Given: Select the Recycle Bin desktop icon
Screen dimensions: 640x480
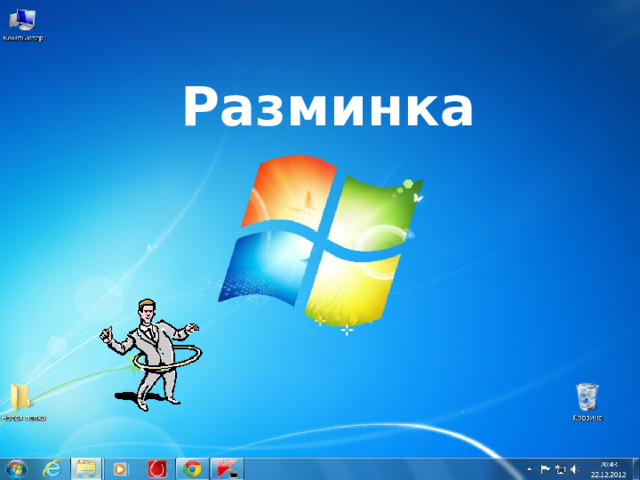Looking at the screenshot, I should 587,402.
